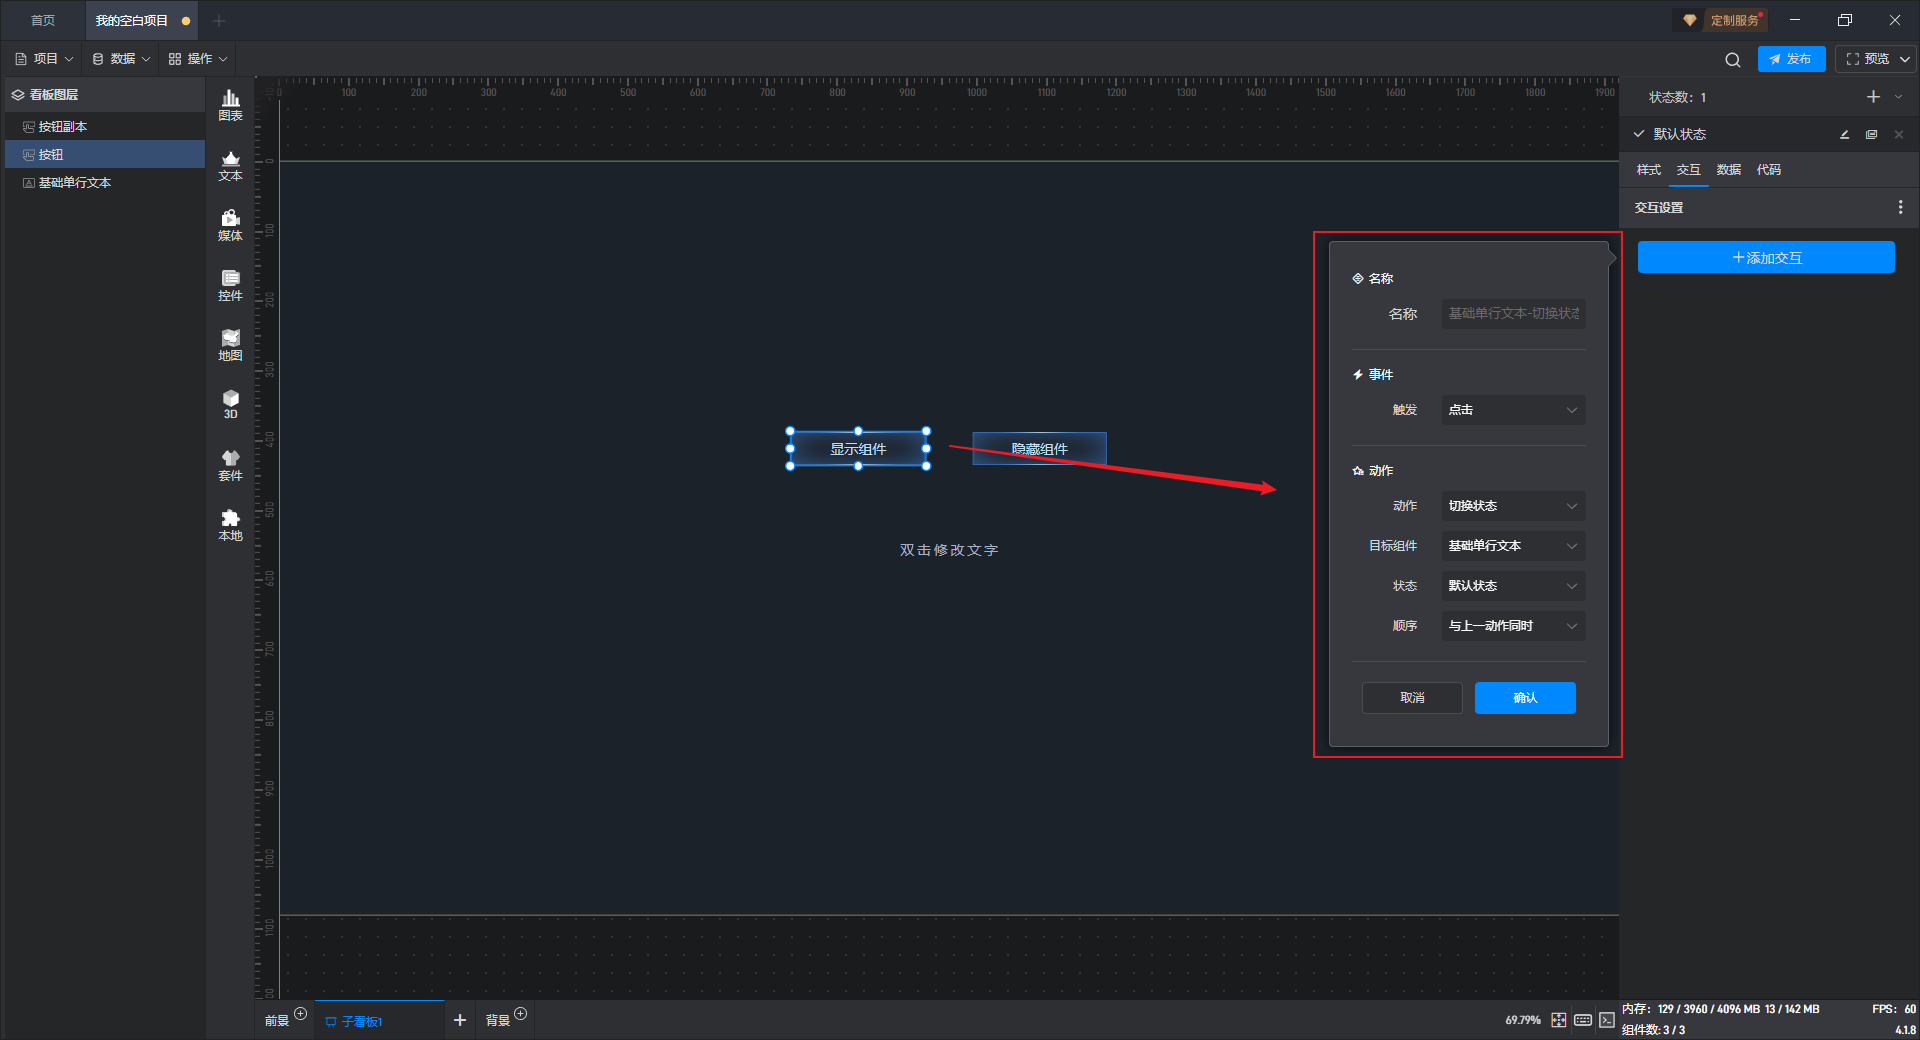The image size is (1920, 1040).
Task: Click the 控件 controls icon
Action: click(230, 285)
